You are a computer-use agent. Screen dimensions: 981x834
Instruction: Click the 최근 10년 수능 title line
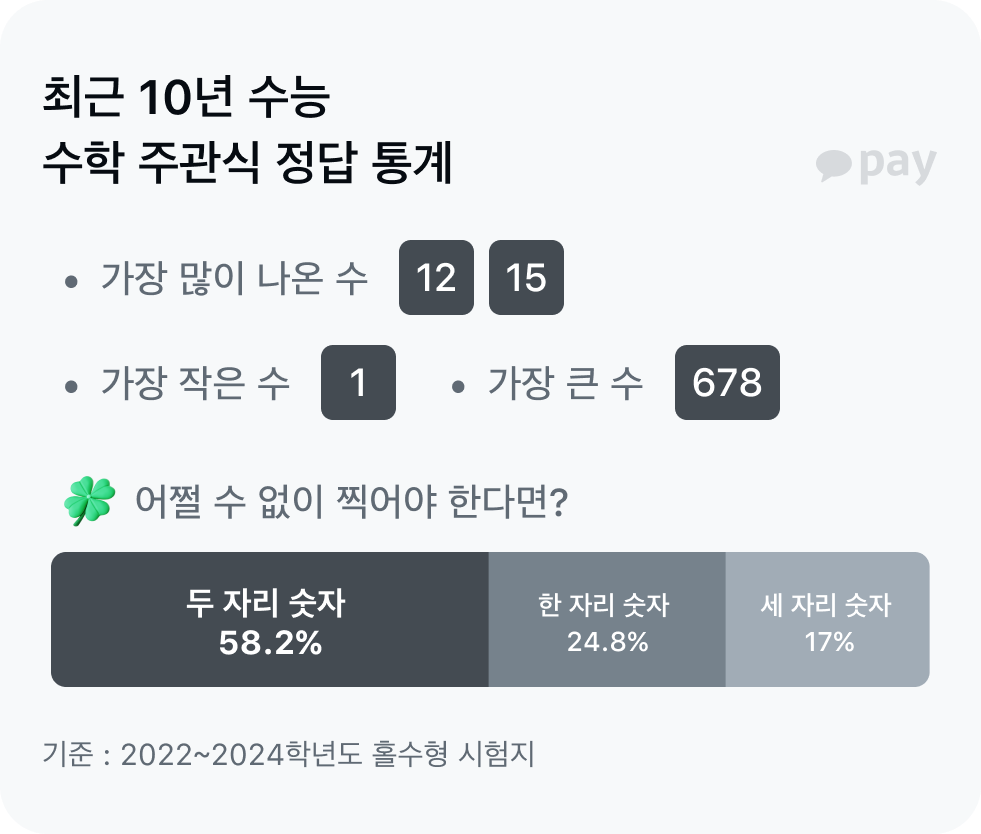click(187, 98)
